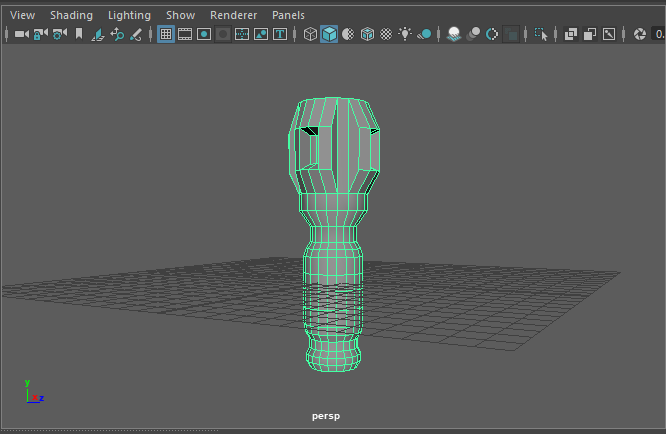The image size is (666, 434).
Task: Switch to Wireframe display cube icon
Action: point(310,34)
